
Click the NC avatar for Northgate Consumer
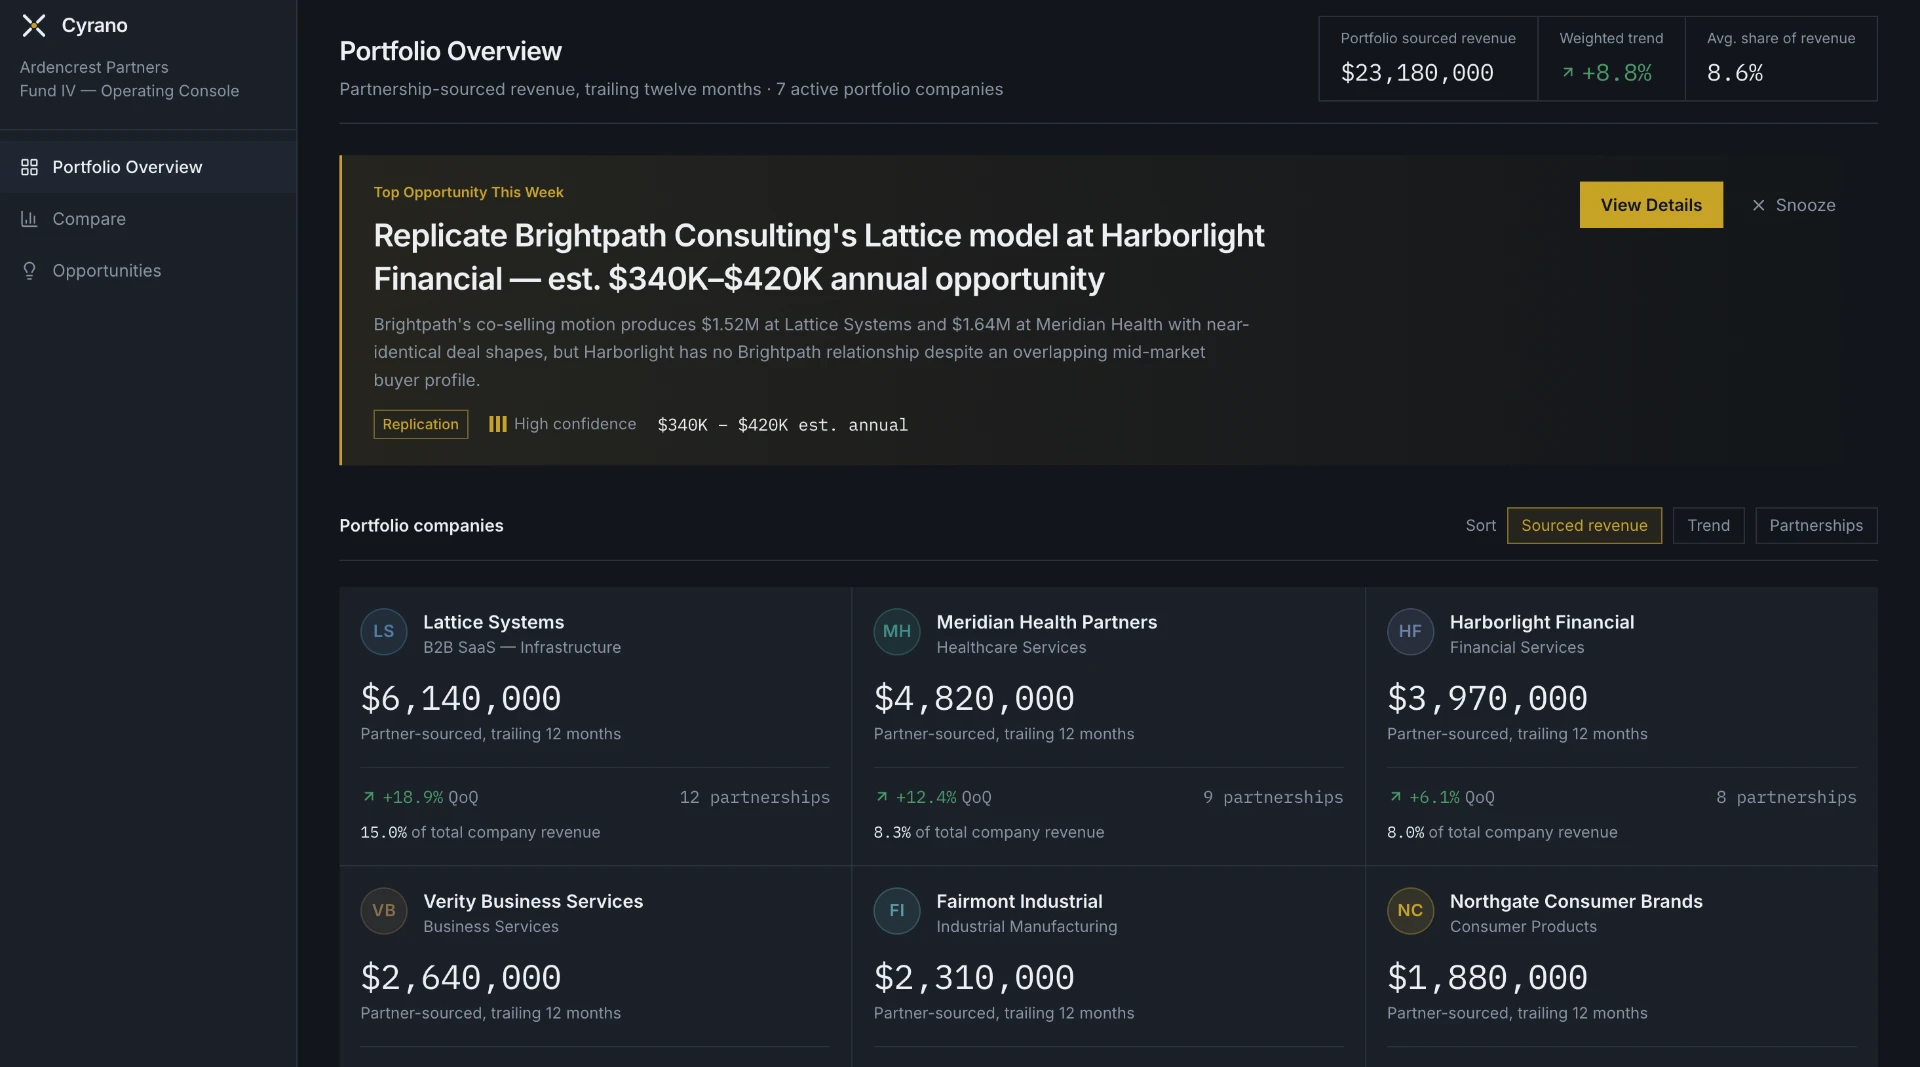point(1410,910)
